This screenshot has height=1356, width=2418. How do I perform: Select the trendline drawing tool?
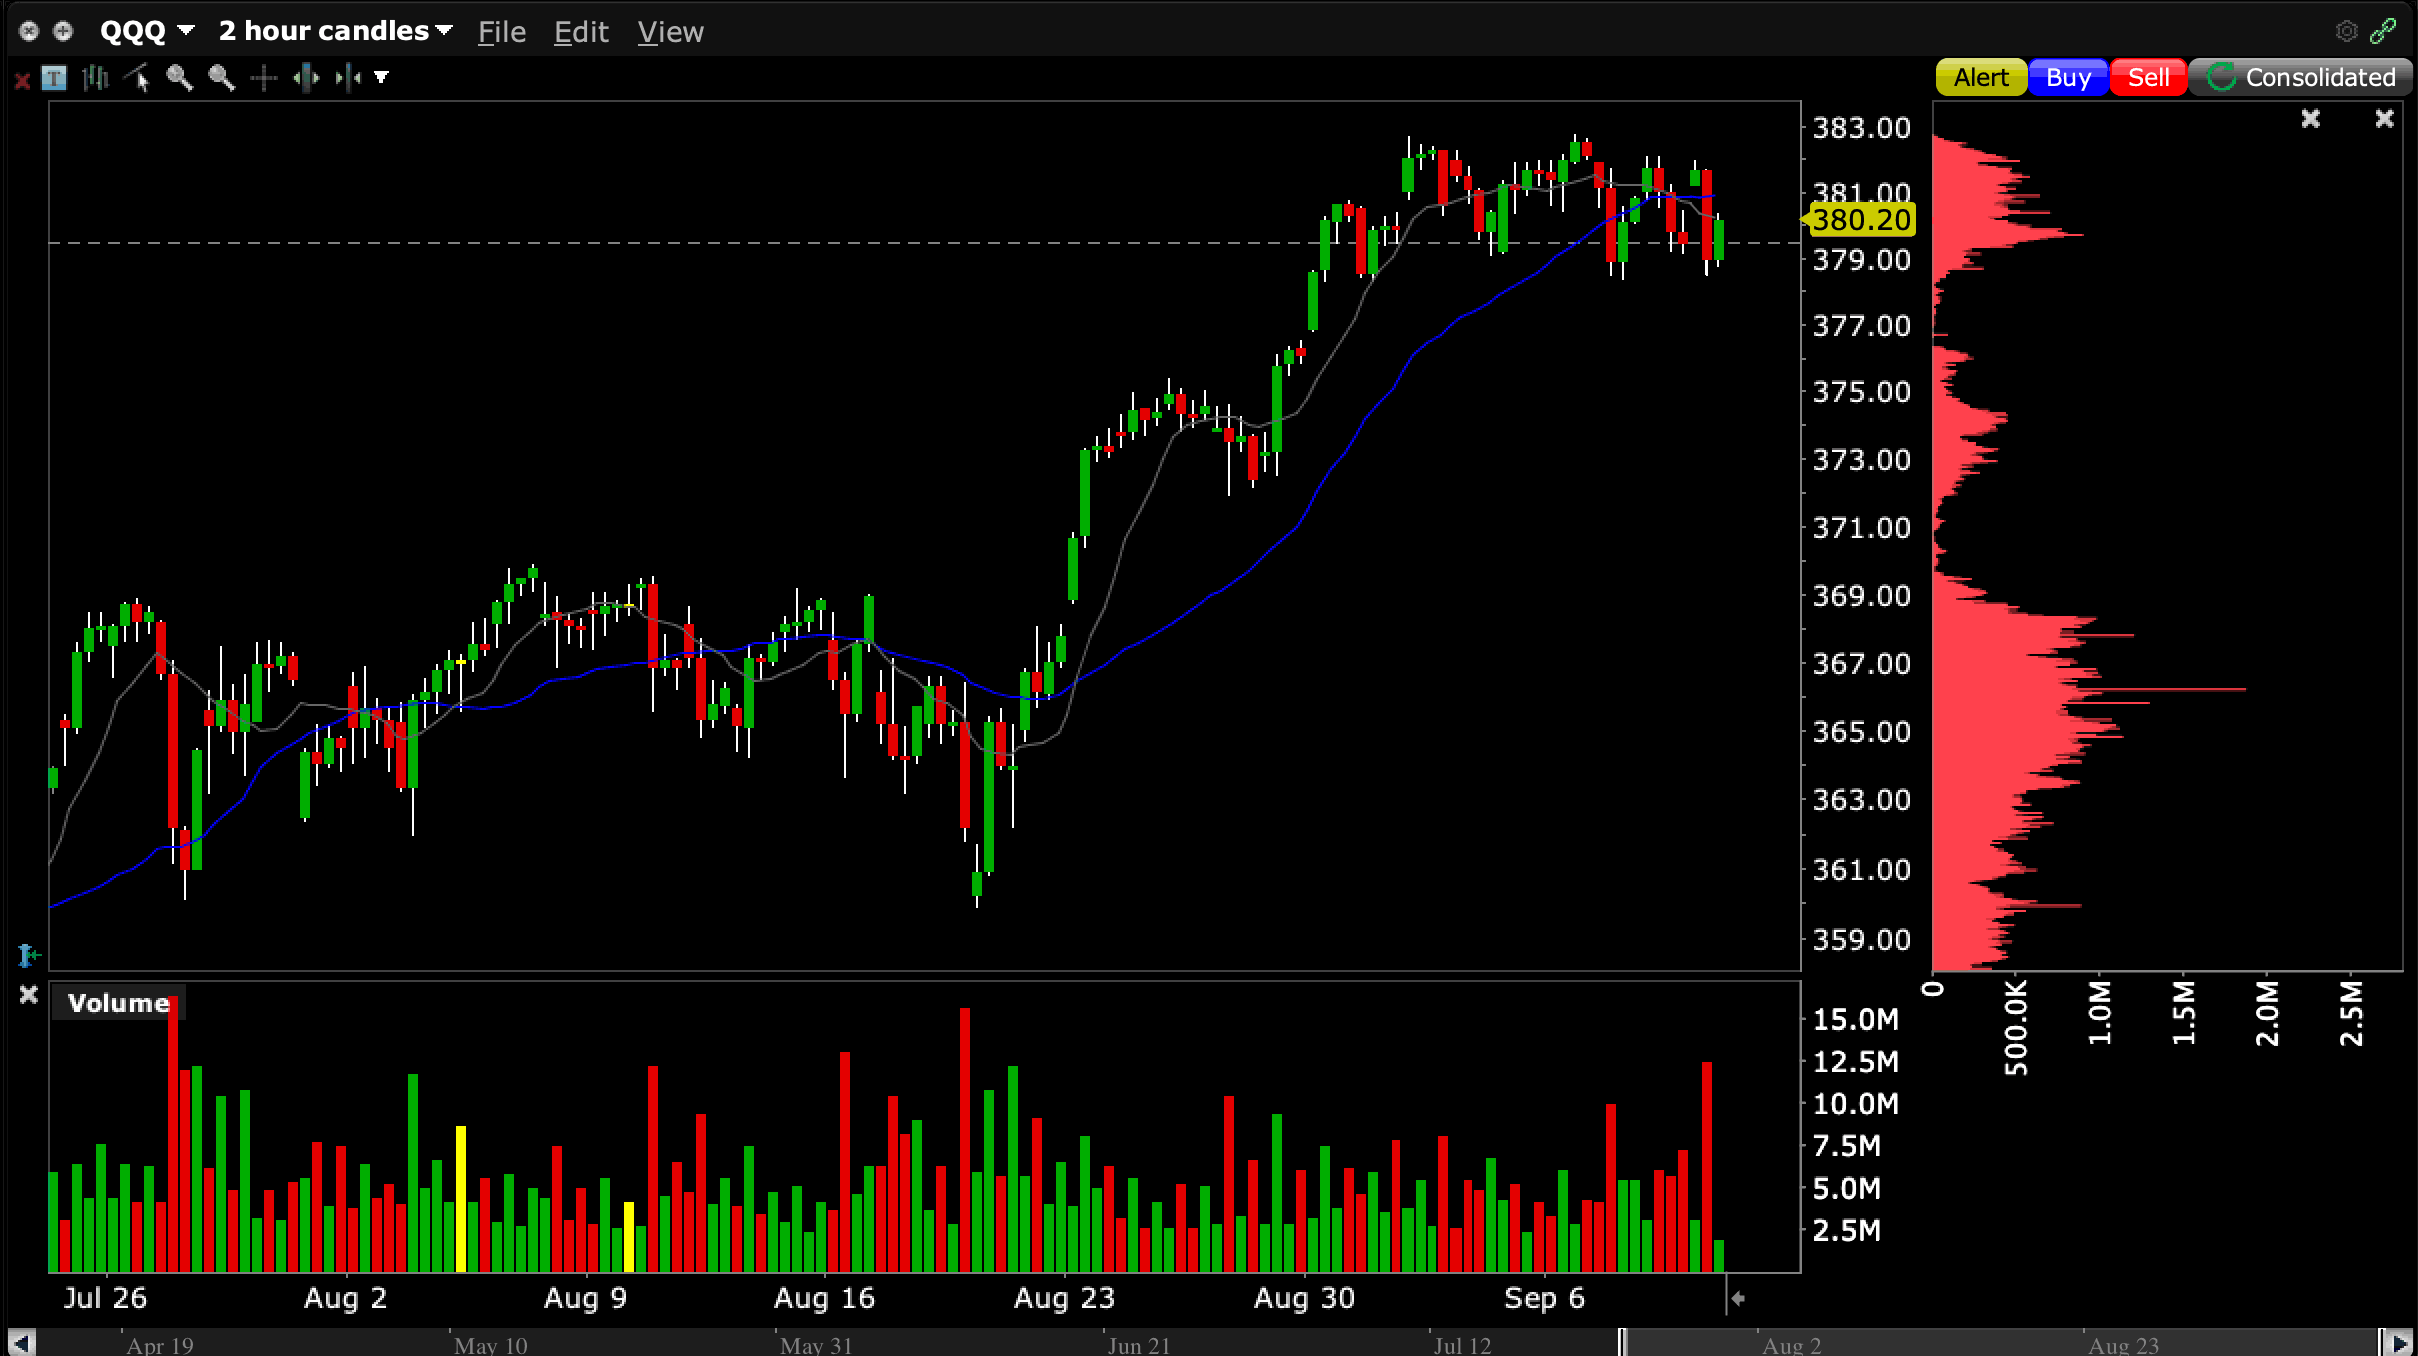pyautogui.click(x=137, y=78)
